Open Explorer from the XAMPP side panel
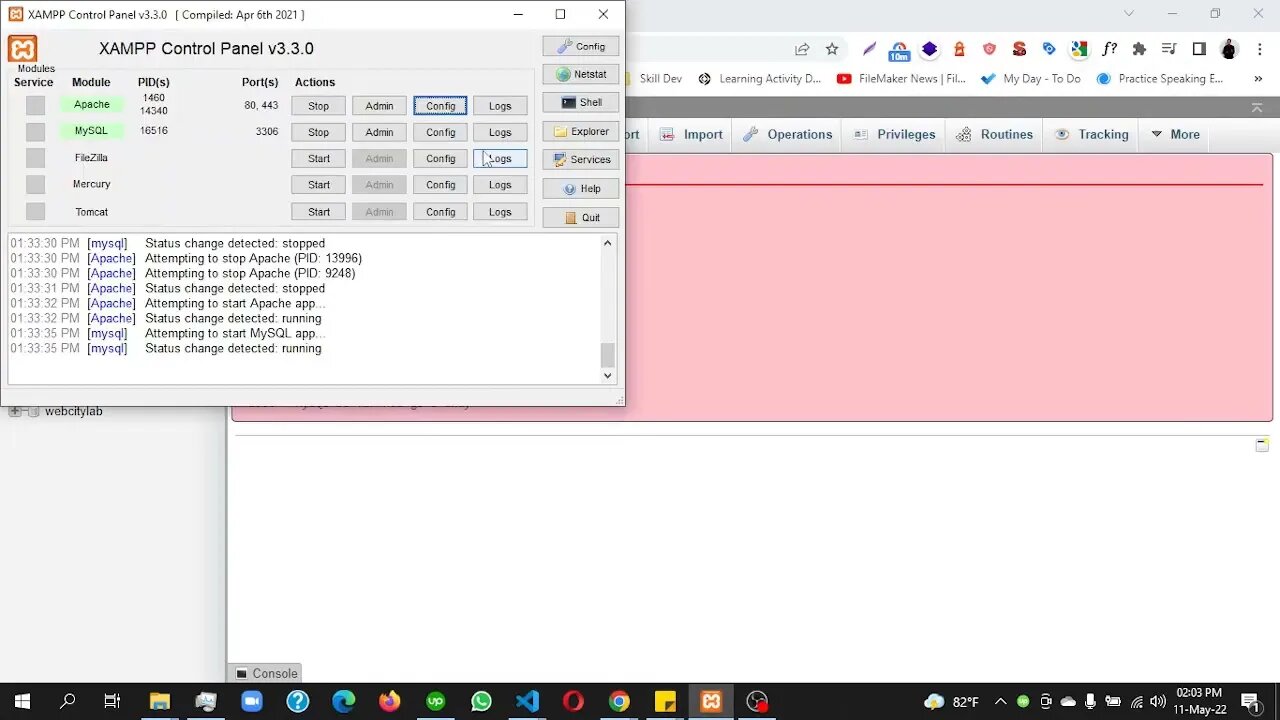Screen dimensions: 1280x720 pos(581,131)
